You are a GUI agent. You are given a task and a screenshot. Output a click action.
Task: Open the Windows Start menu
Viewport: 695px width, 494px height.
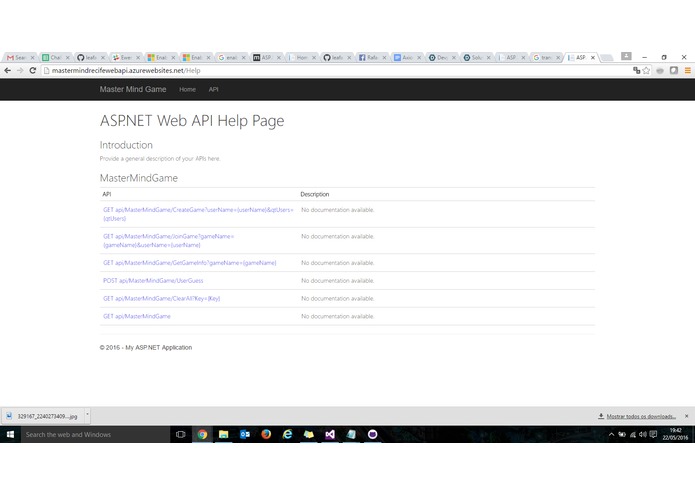10,434
